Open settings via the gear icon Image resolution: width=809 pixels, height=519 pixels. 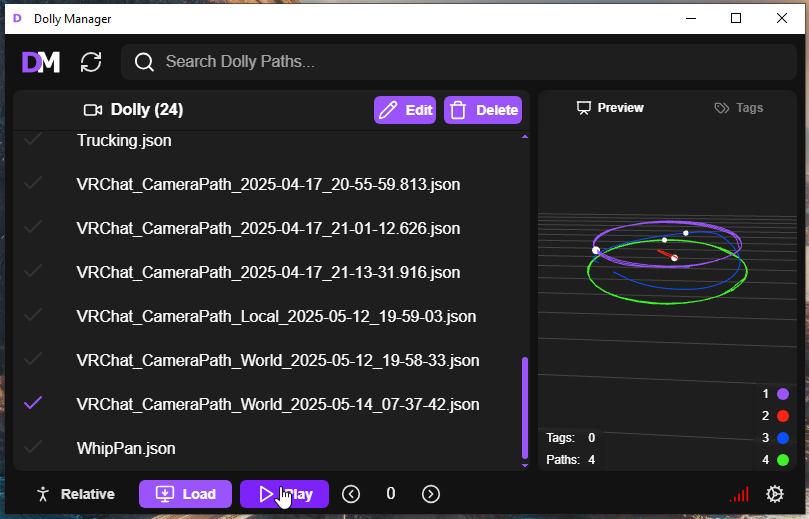pos(774,494)
